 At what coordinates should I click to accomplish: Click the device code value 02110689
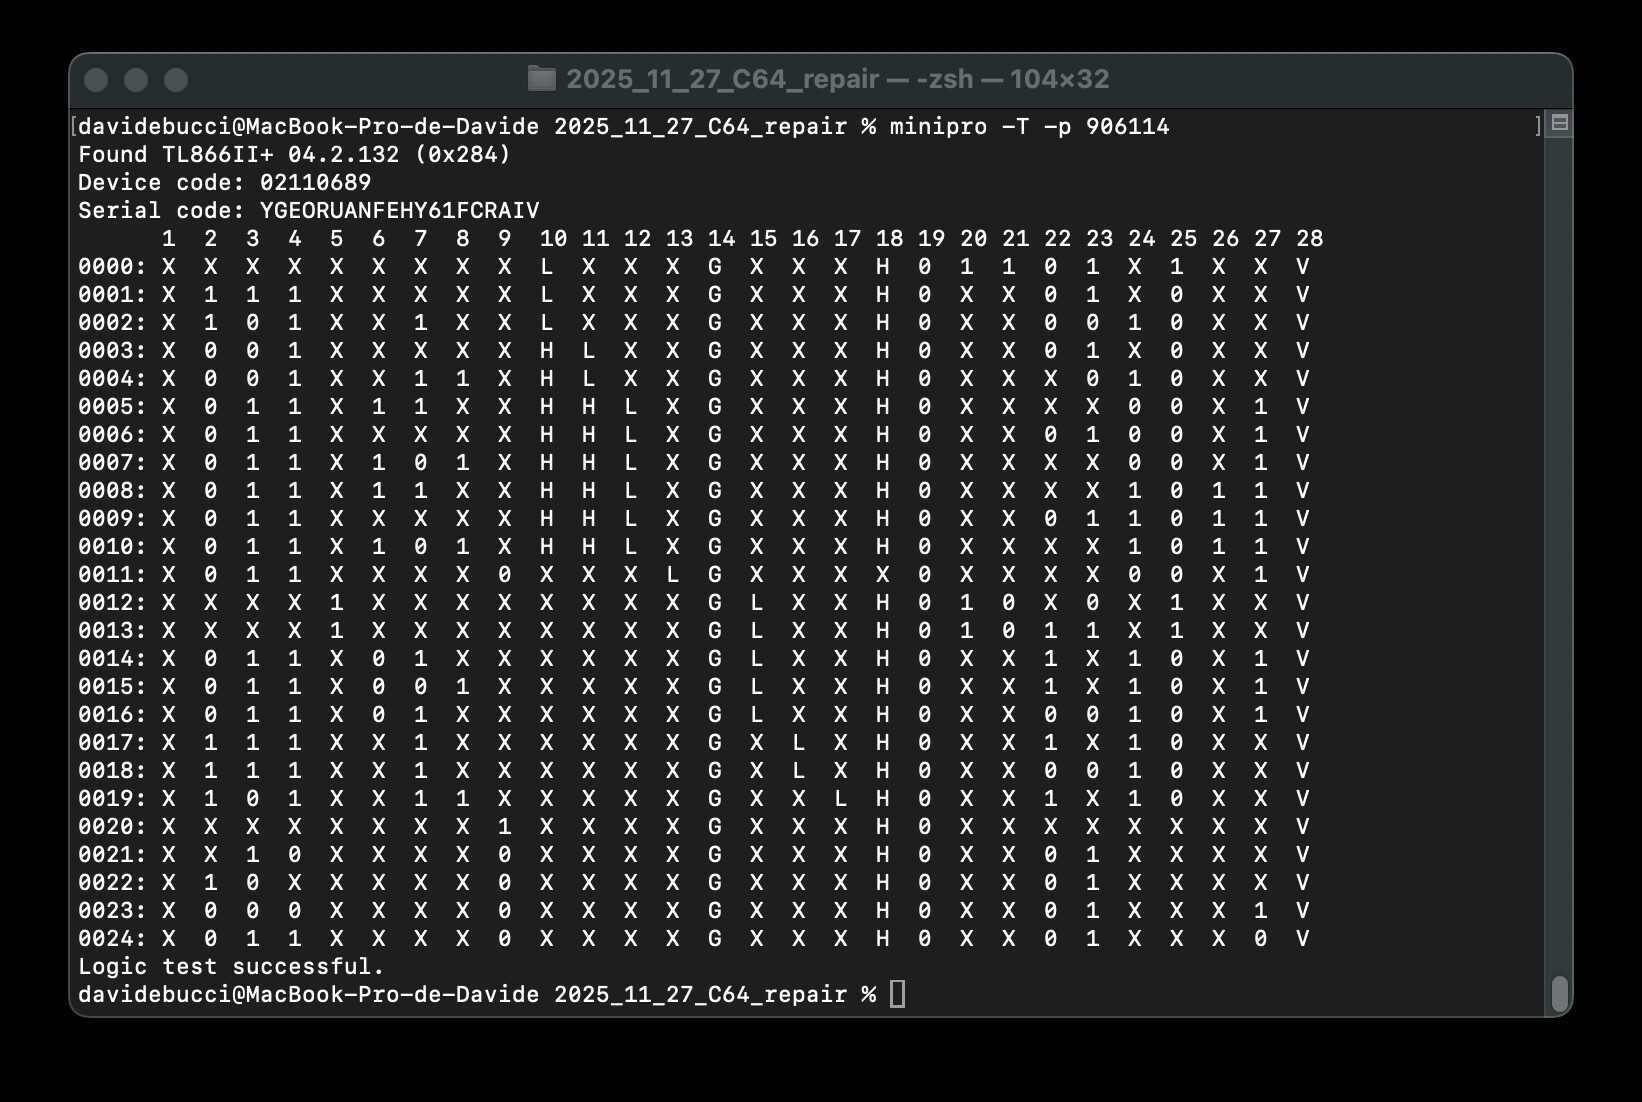[315, 183]
